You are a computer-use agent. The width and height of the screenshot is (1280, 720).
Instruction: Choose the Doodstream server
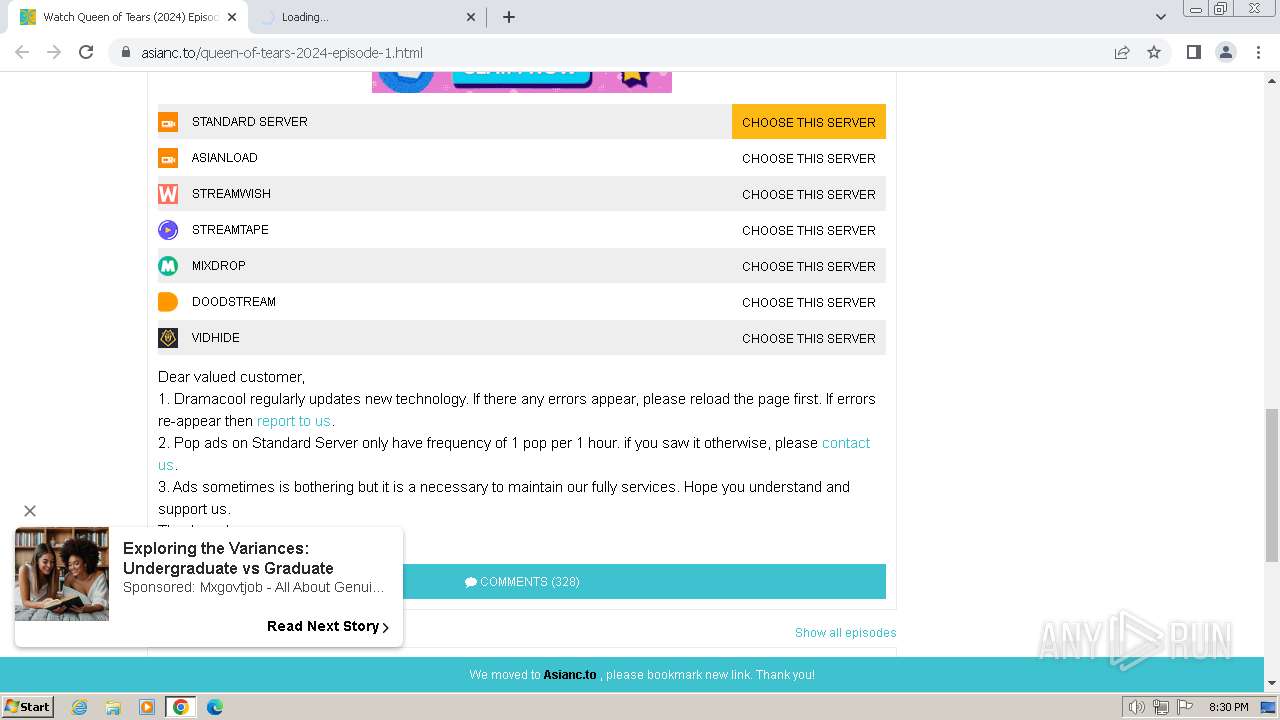(x=809, y=302)
